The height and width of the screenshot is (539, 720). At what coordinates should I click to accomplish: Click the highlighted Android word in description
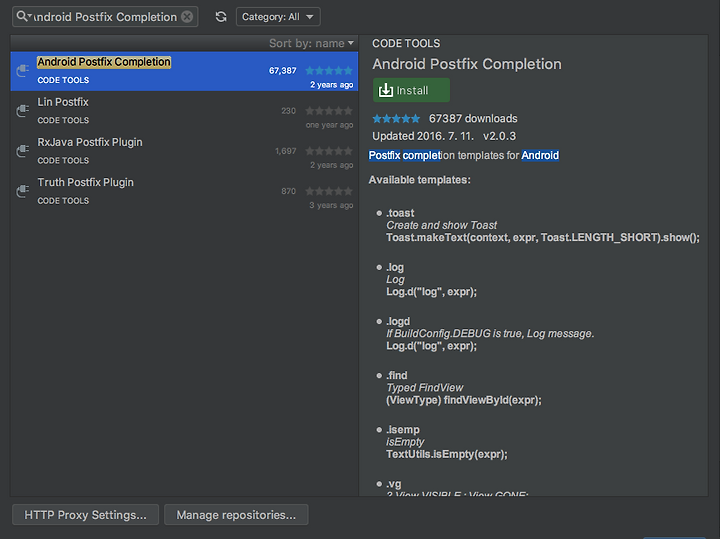(540, 155)
